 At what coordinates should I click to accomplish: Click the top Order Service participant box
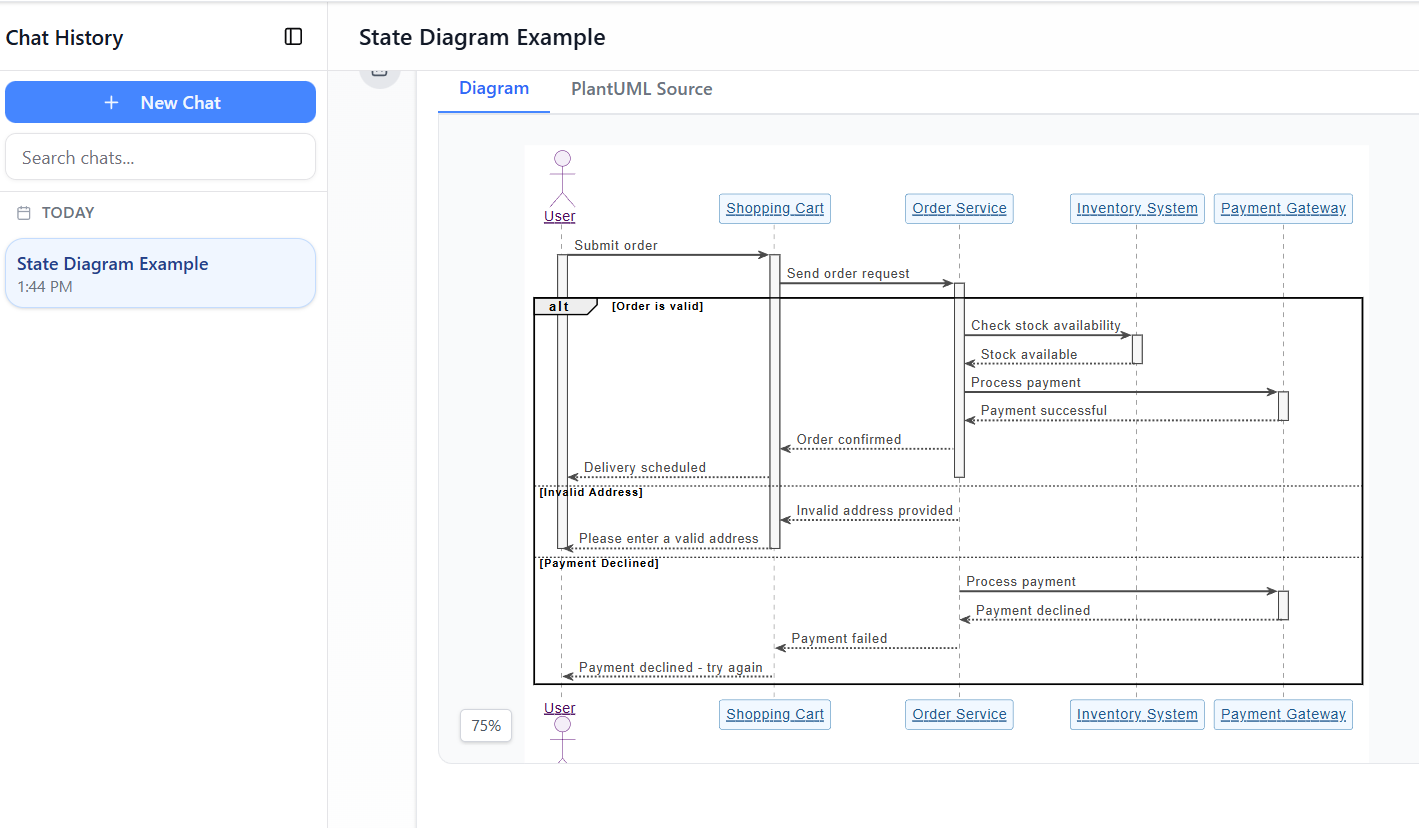[959, 209]
